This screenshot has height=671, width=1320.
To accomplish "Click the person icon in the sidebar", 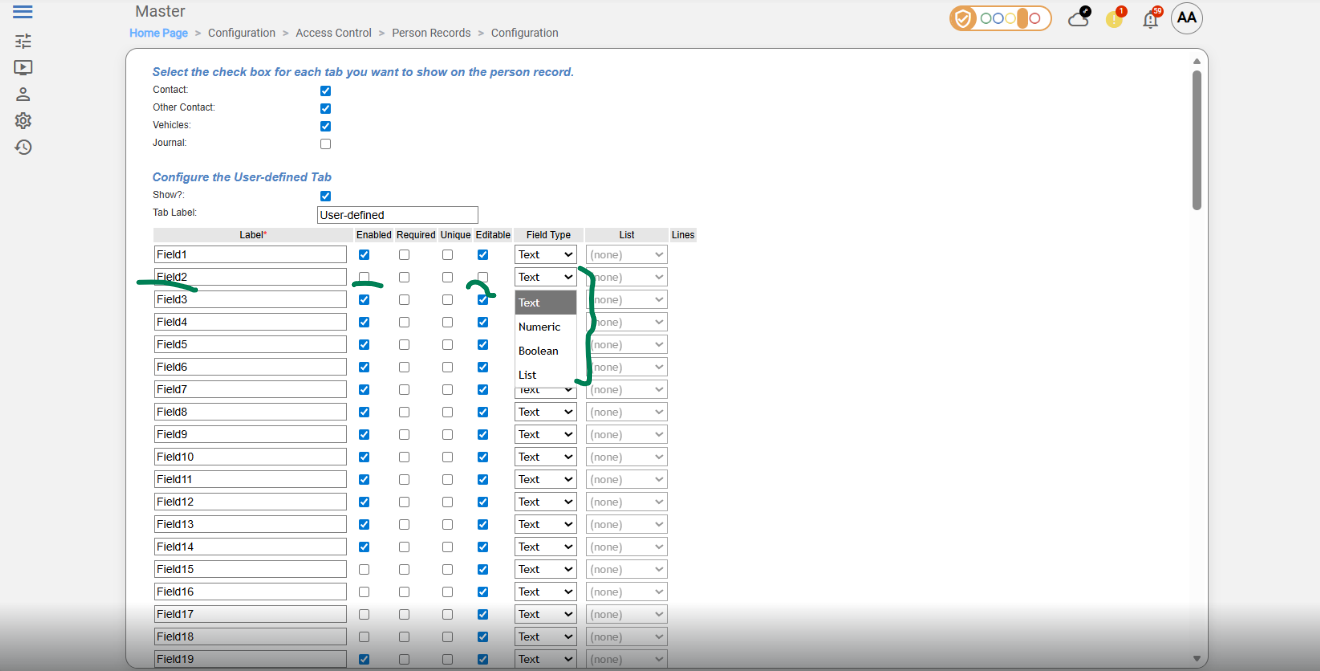I will (23, 94).
